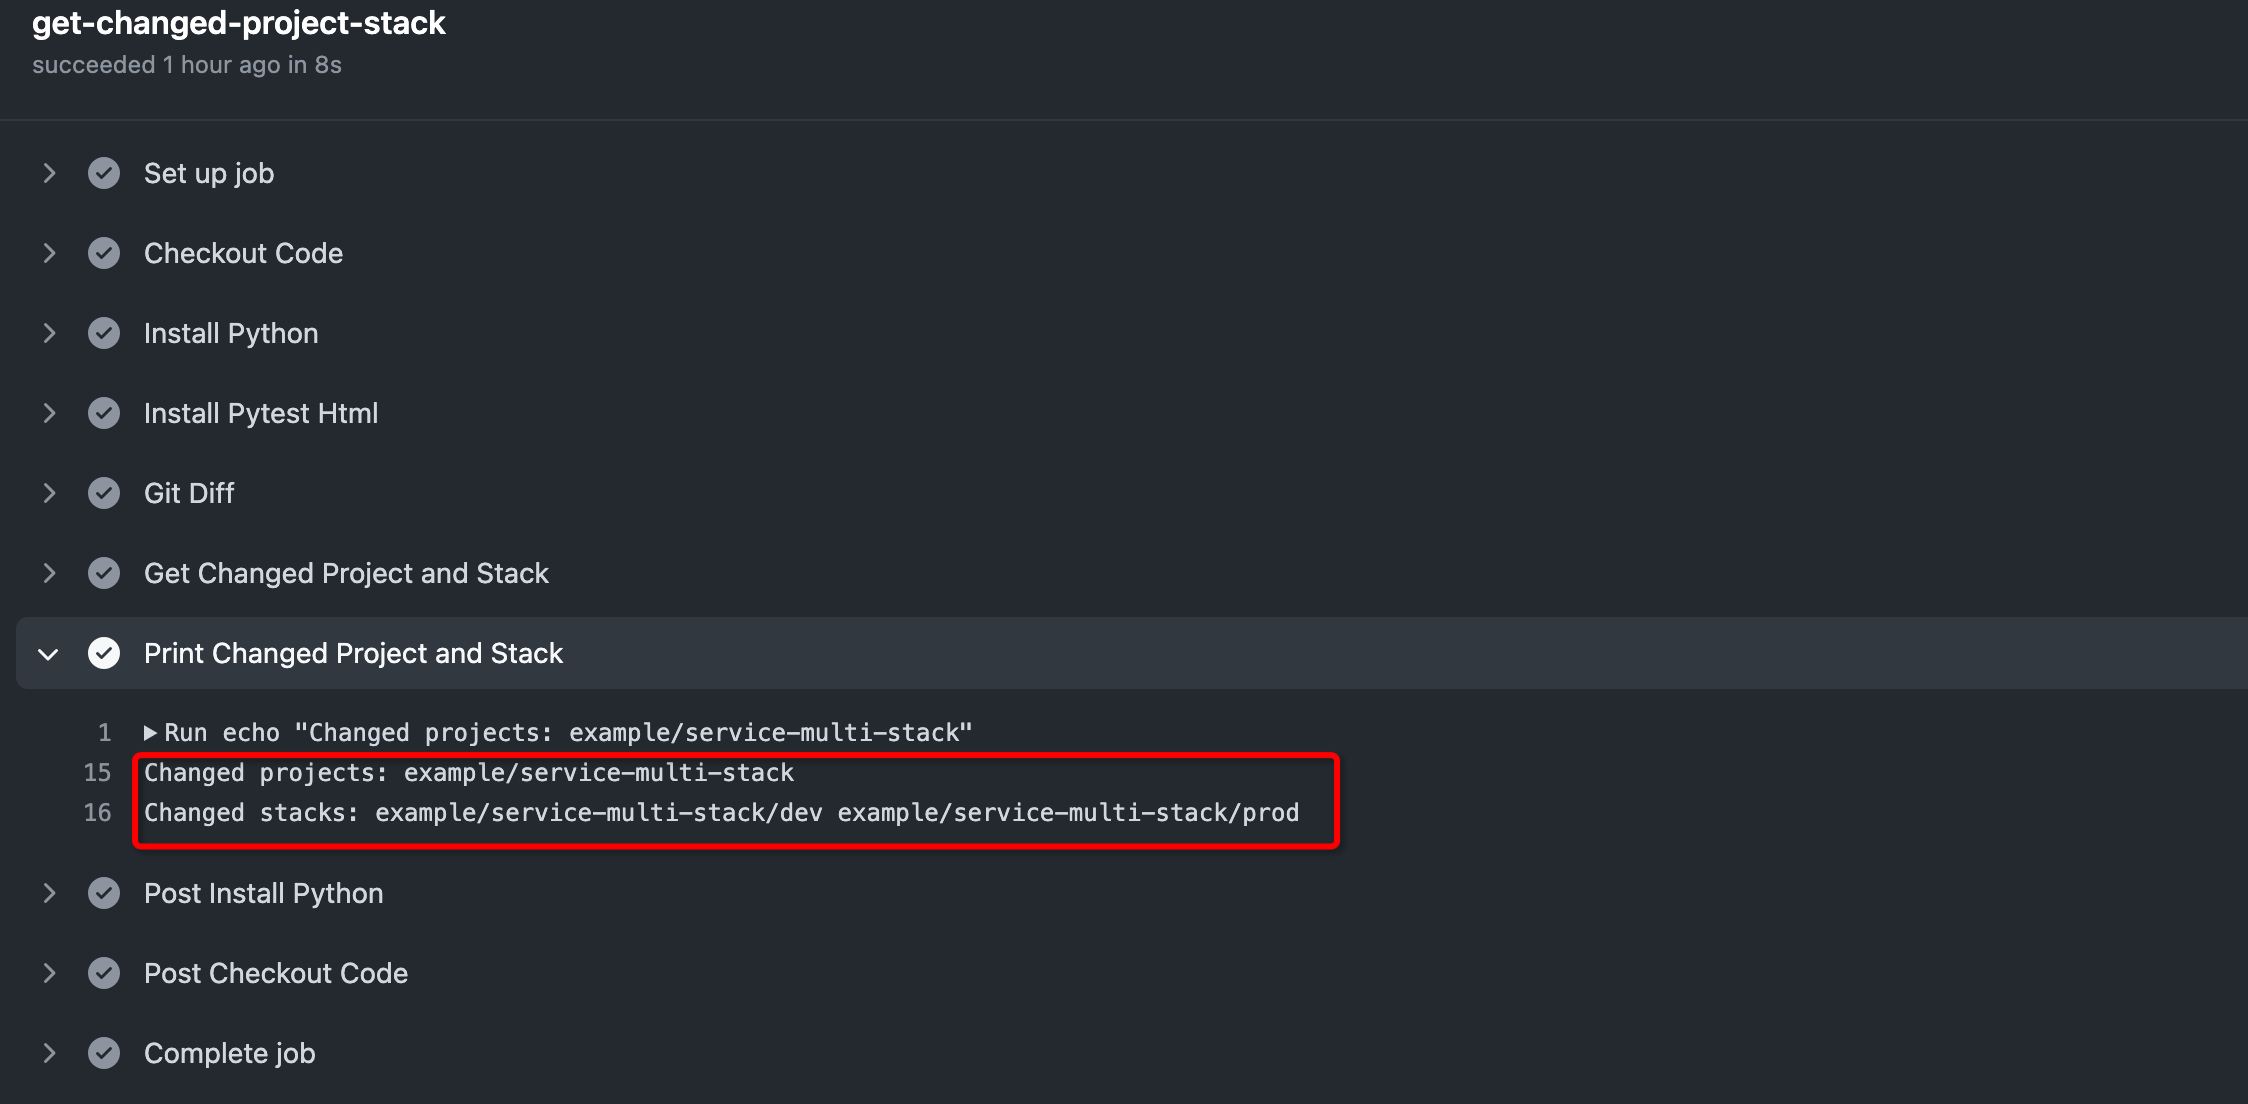Expand the Get Changed Project and Stack logs
Image resolution: width=2248 pixels, height=1104 pixels.
[x=49, y=573]
